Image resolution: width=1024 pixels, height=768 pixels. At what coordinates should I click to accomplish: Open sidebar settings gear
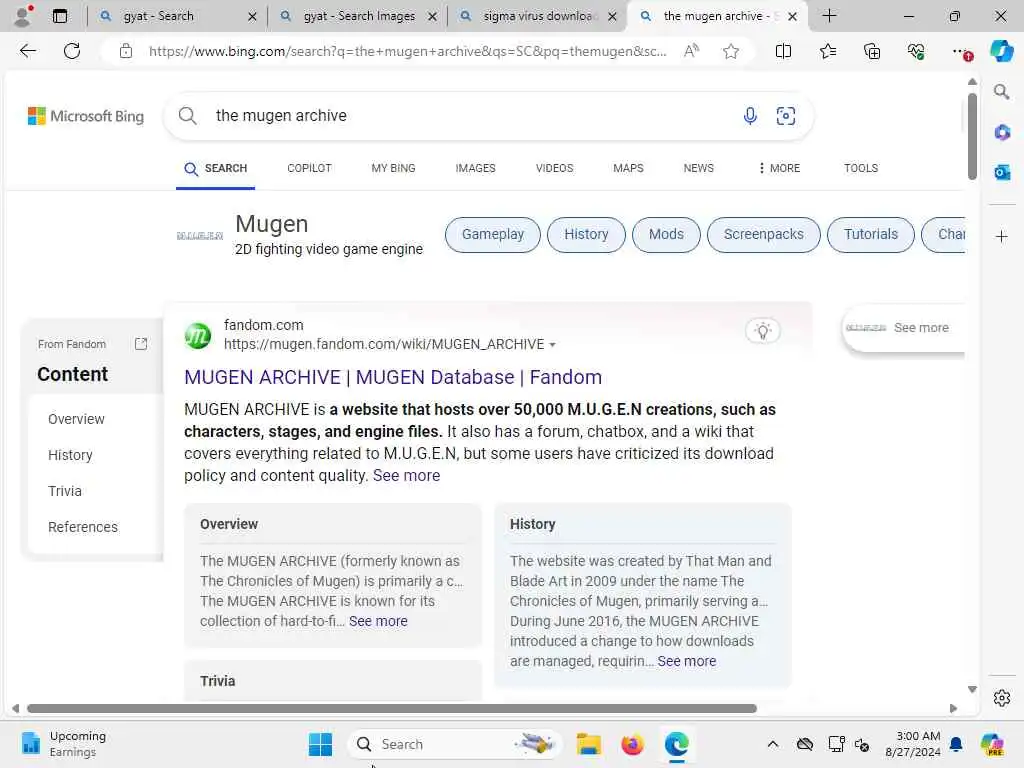point(1001,698)
